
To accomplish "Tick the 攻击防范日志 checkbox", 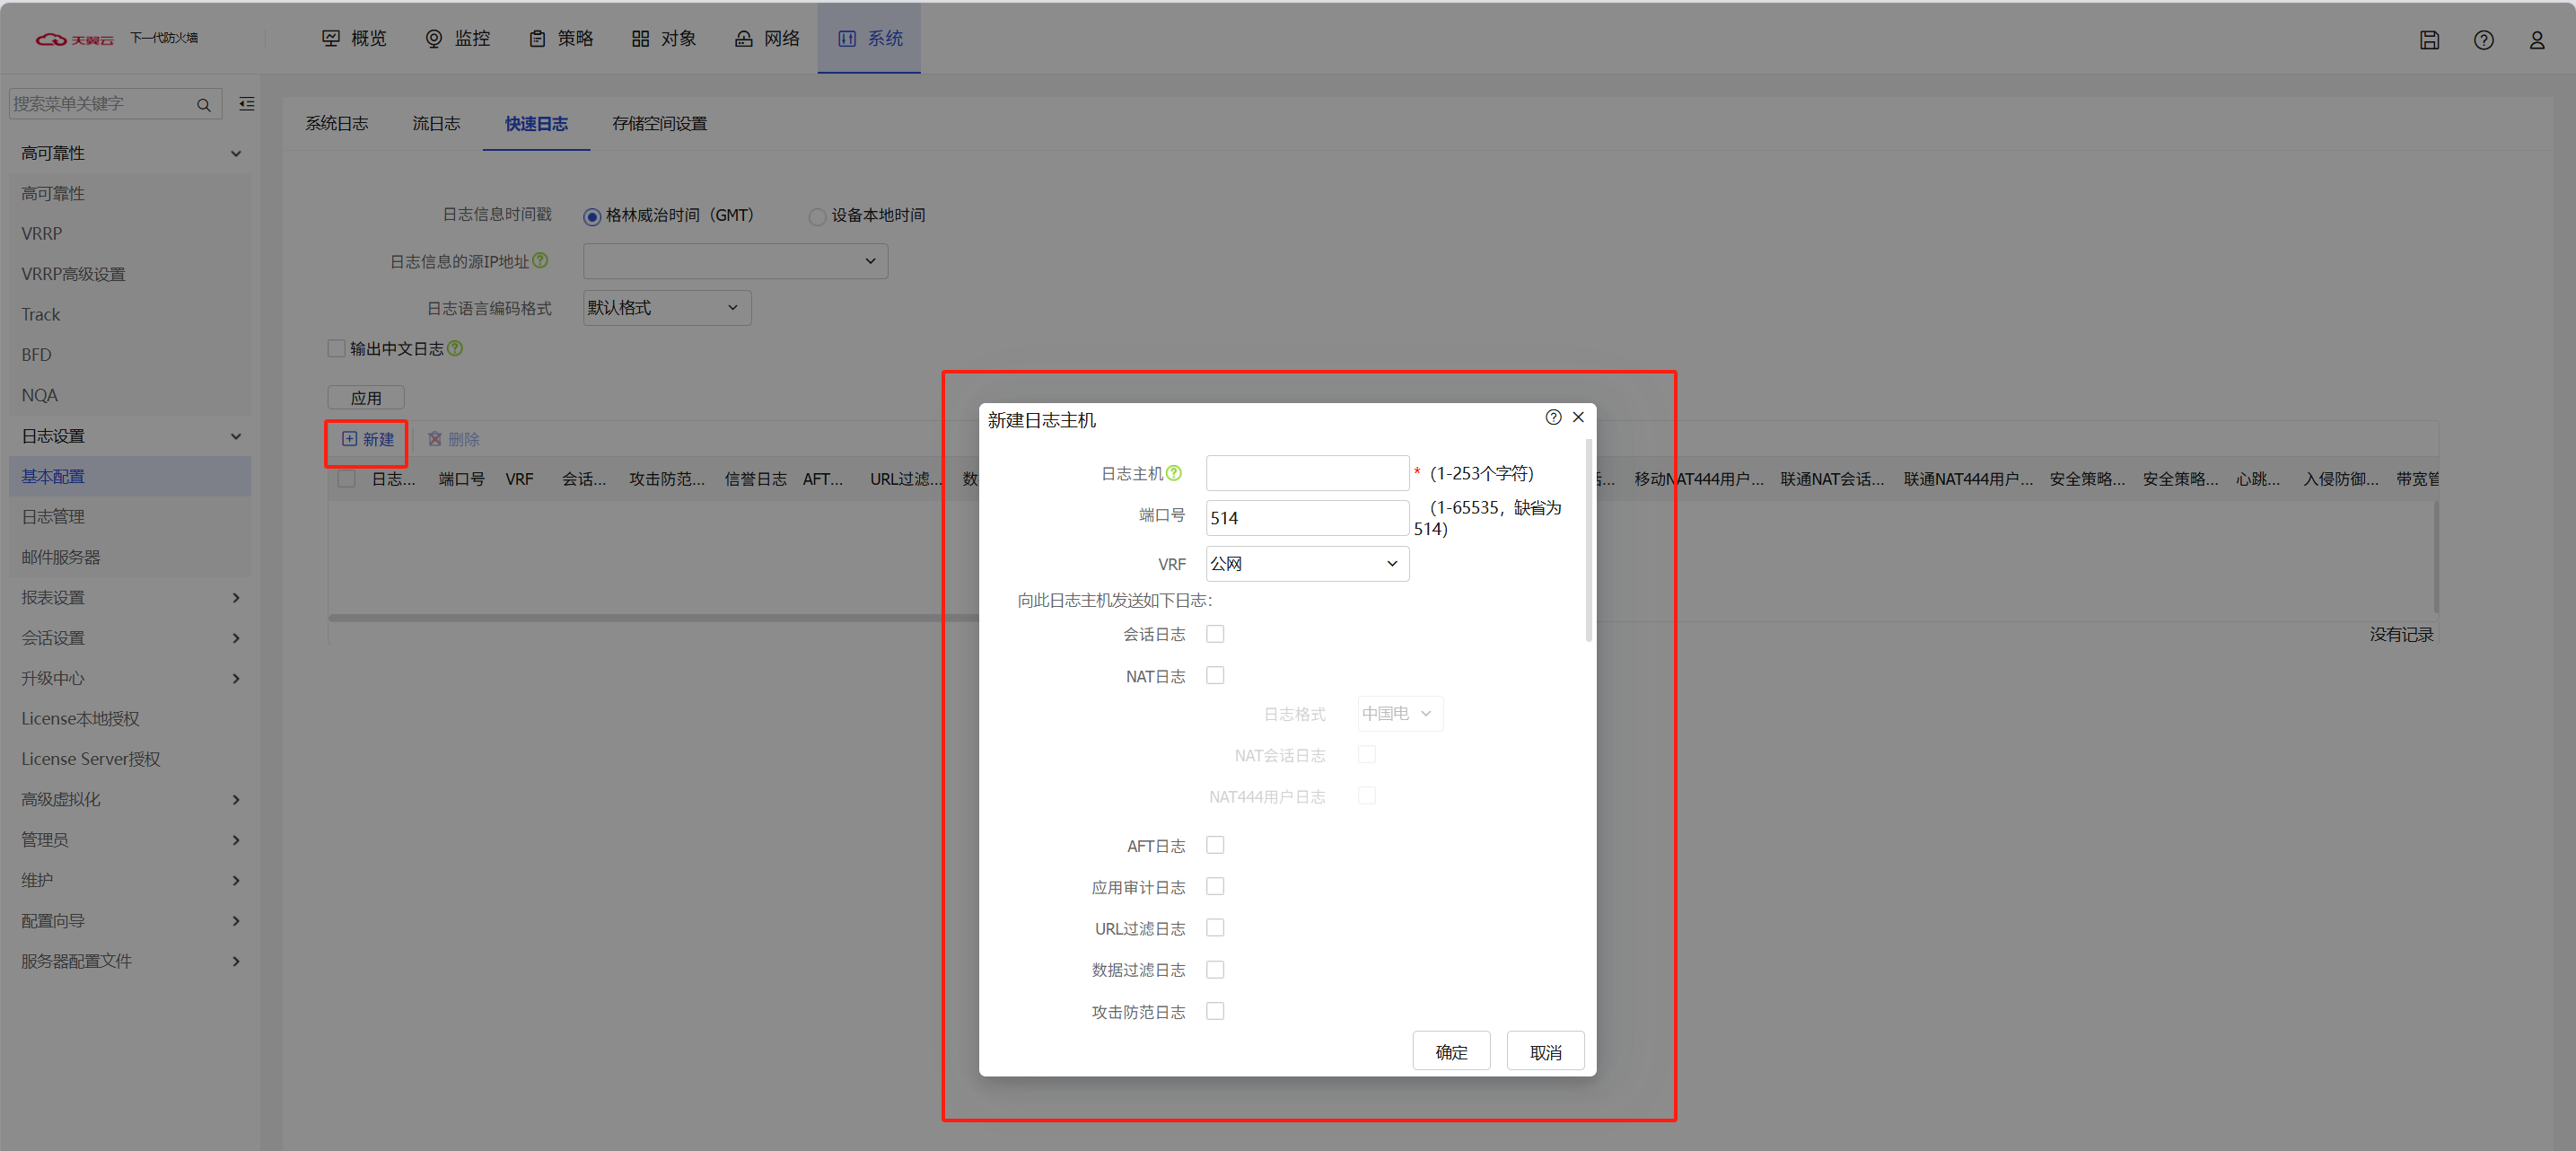I will (1215, 1011).
